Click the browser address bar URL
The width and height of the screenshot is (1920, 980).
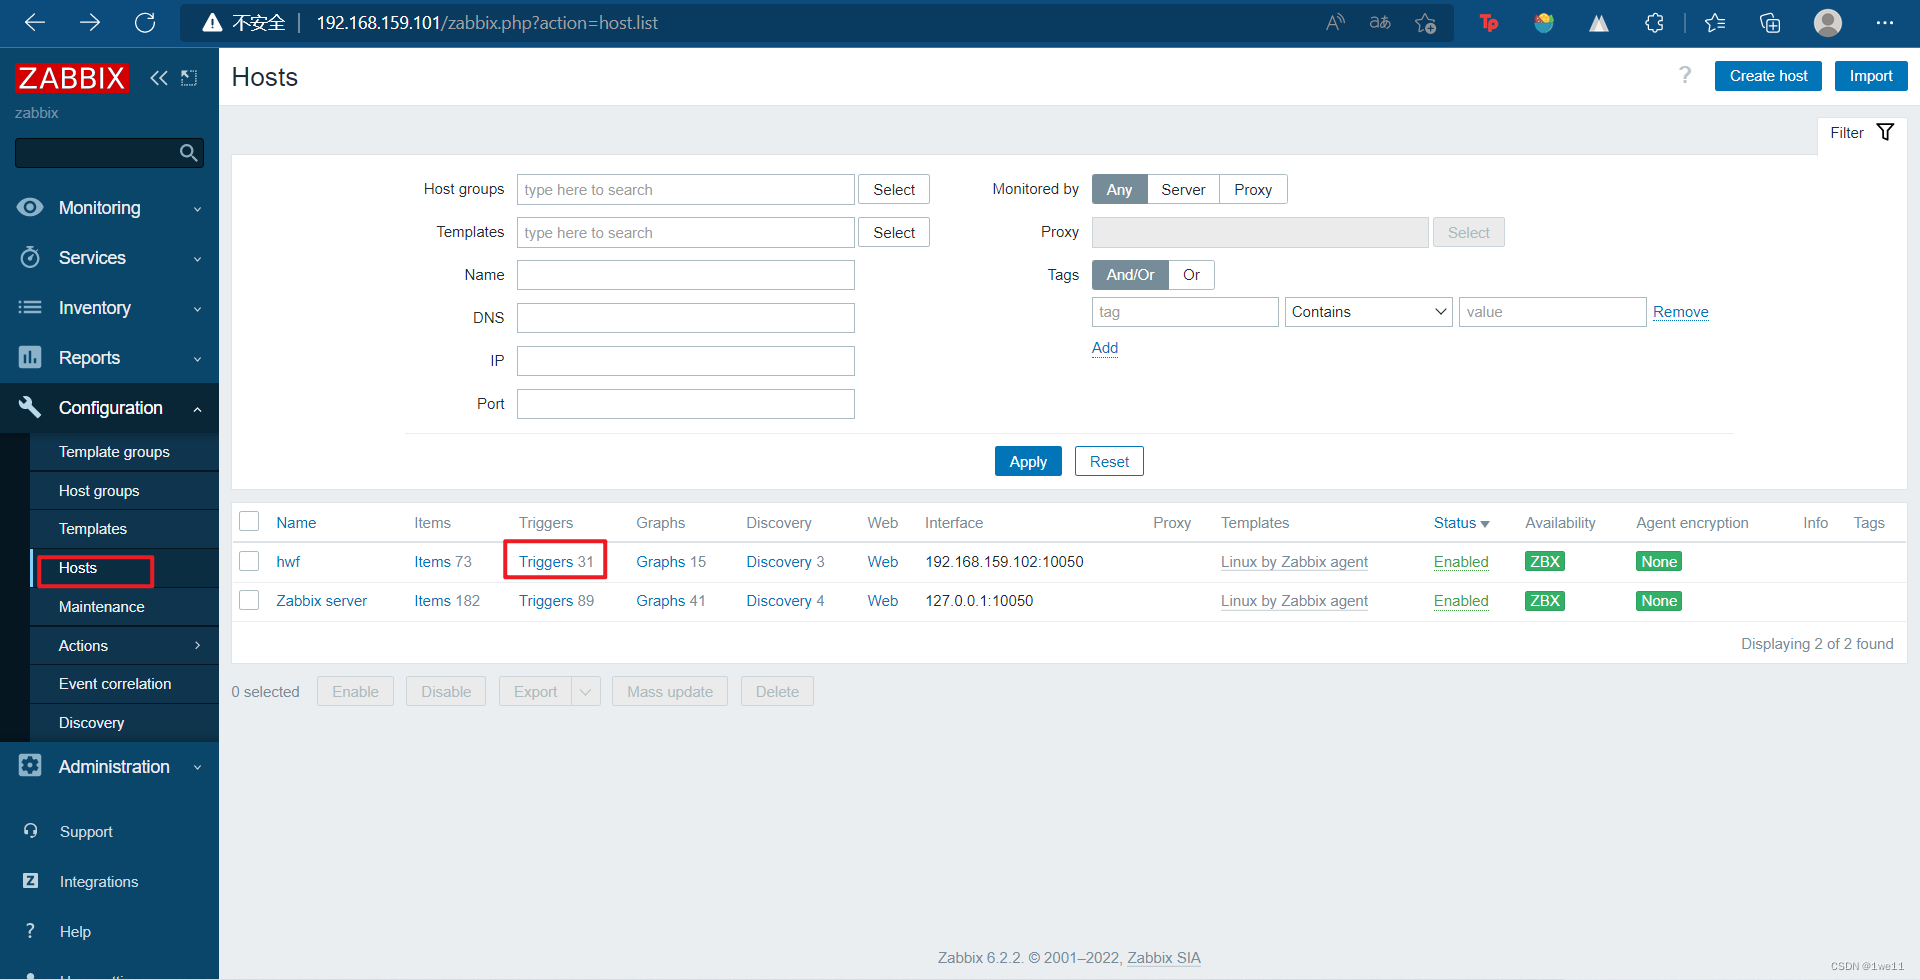tap(487, 23)
